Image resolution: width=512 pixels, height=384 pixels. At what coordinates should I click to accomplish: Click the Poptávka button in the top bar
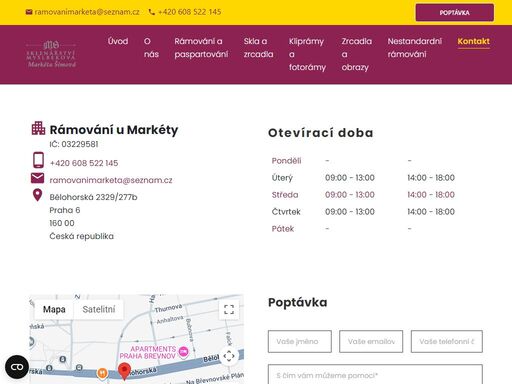455,13
